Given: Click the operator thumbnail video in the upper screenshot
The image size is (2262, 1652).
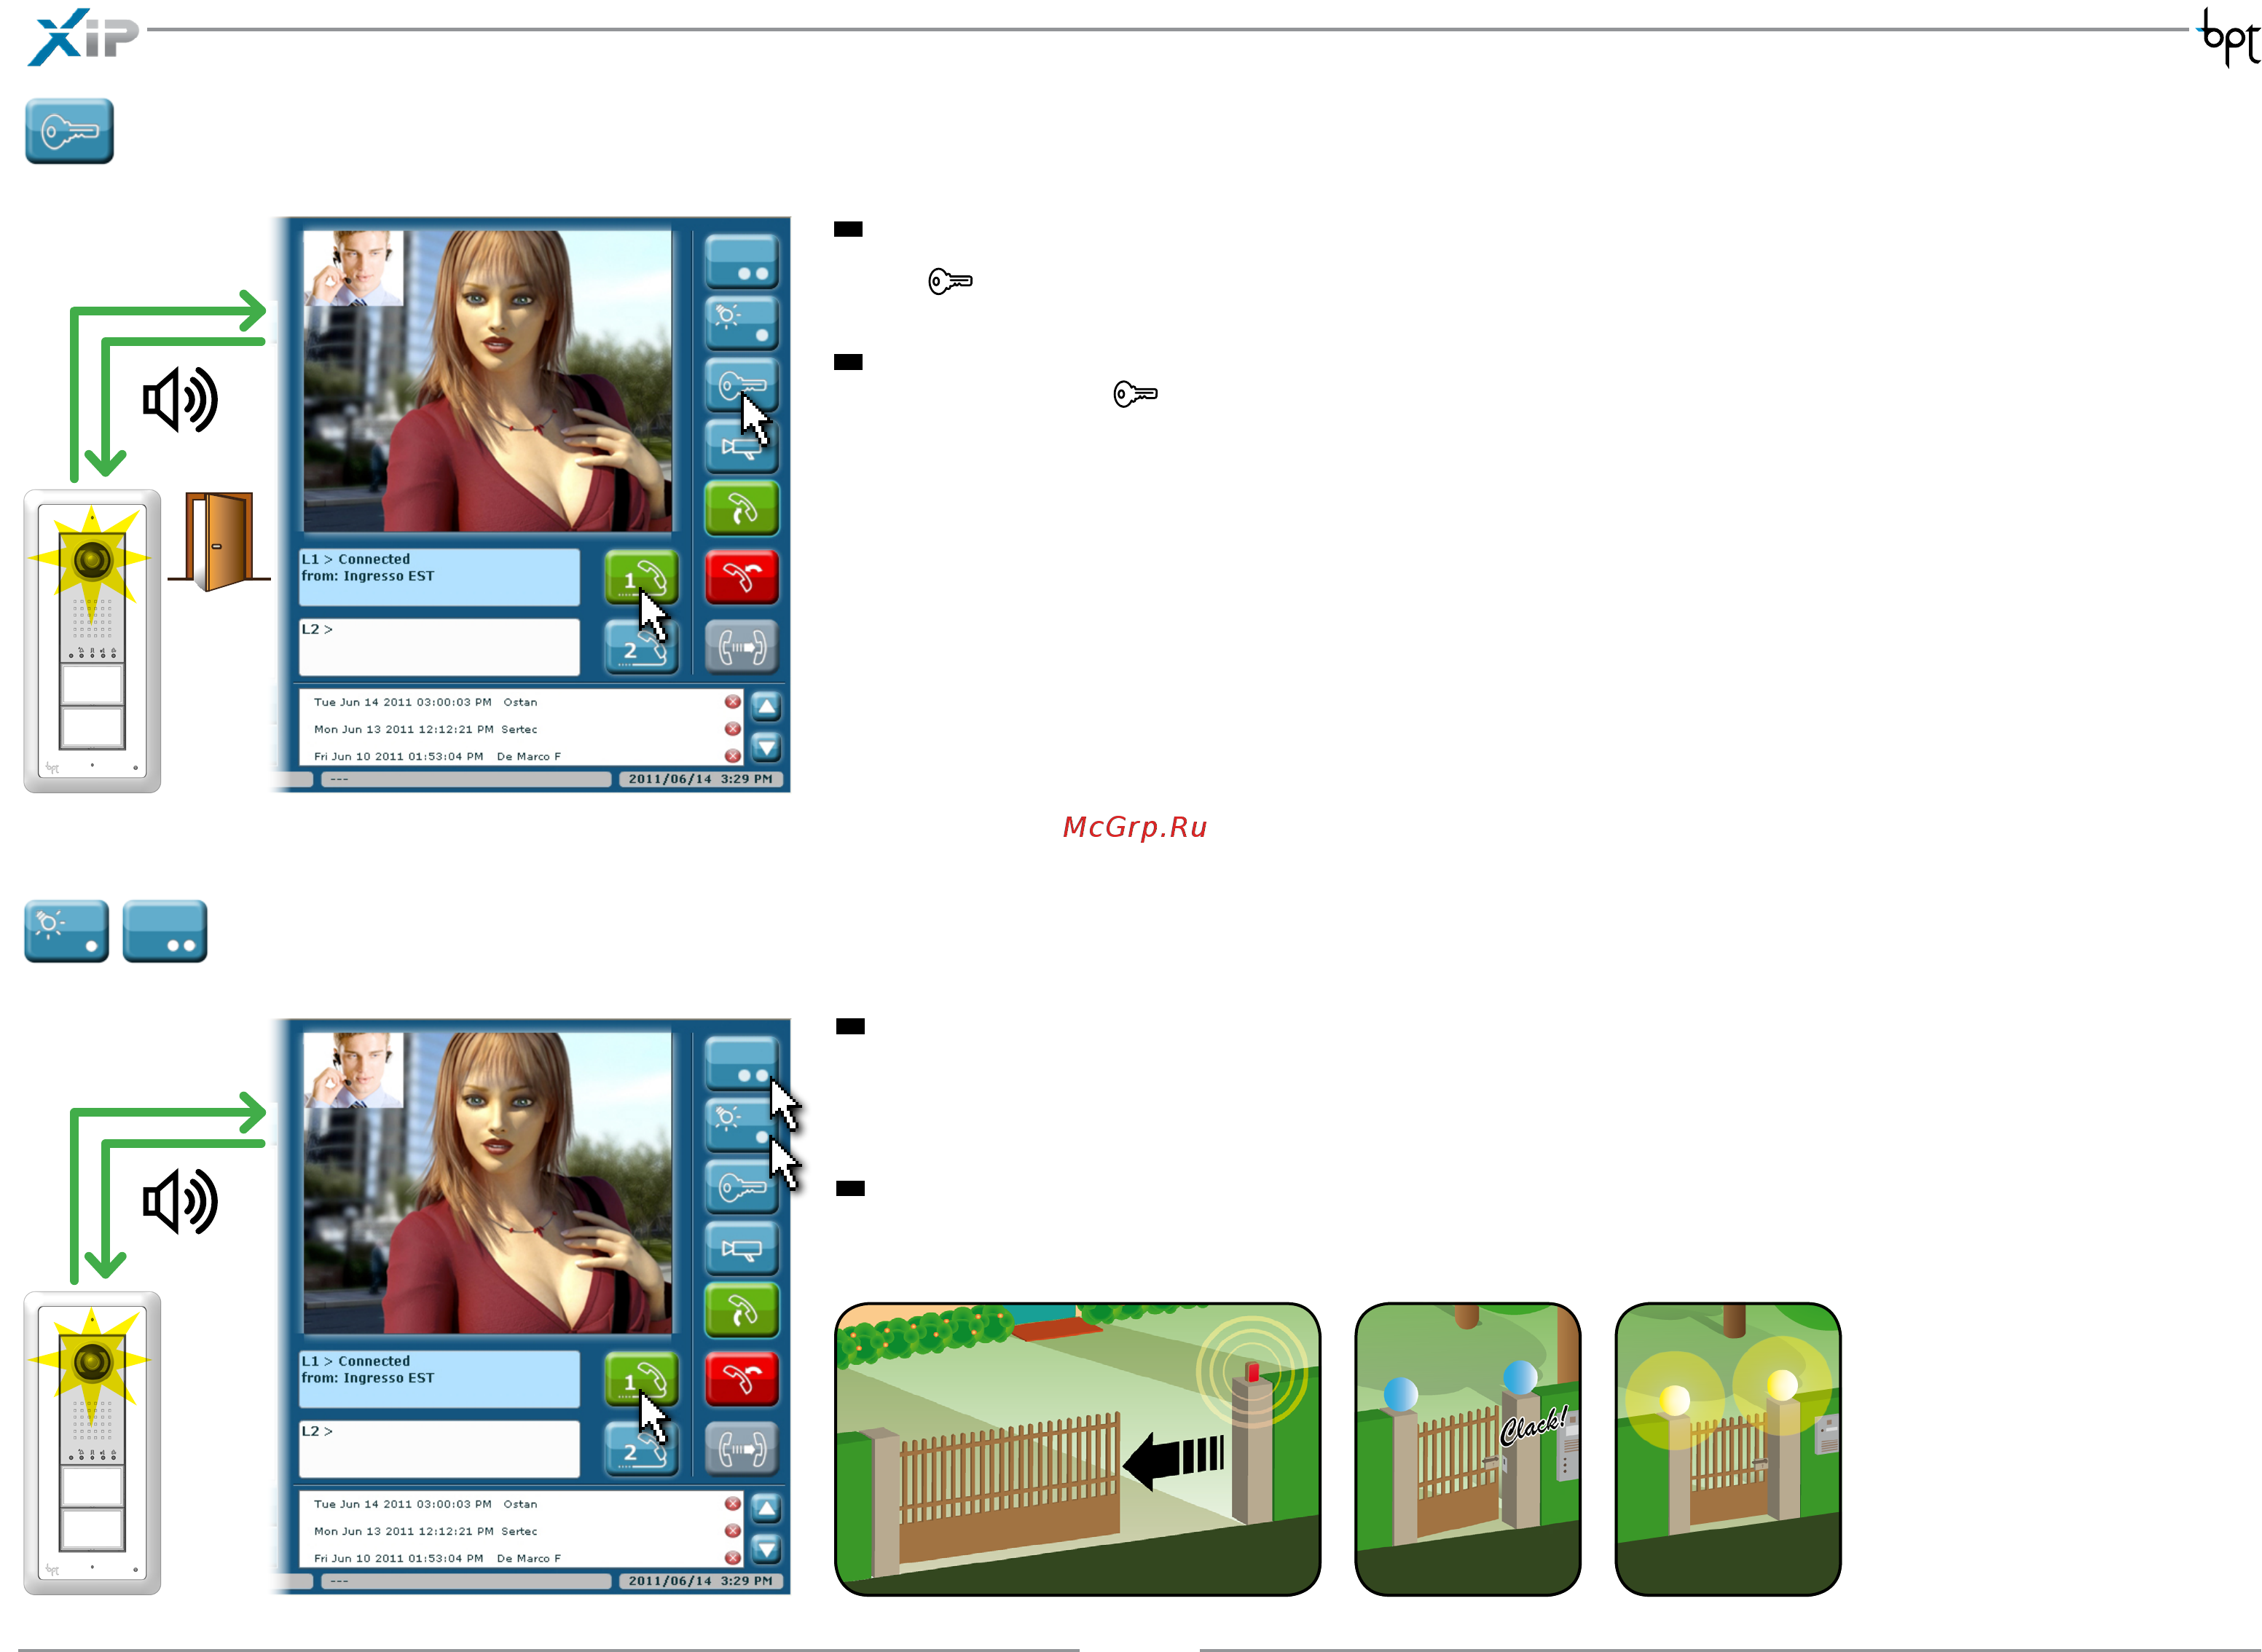Looking at the screenshot, I should point(353,268).
